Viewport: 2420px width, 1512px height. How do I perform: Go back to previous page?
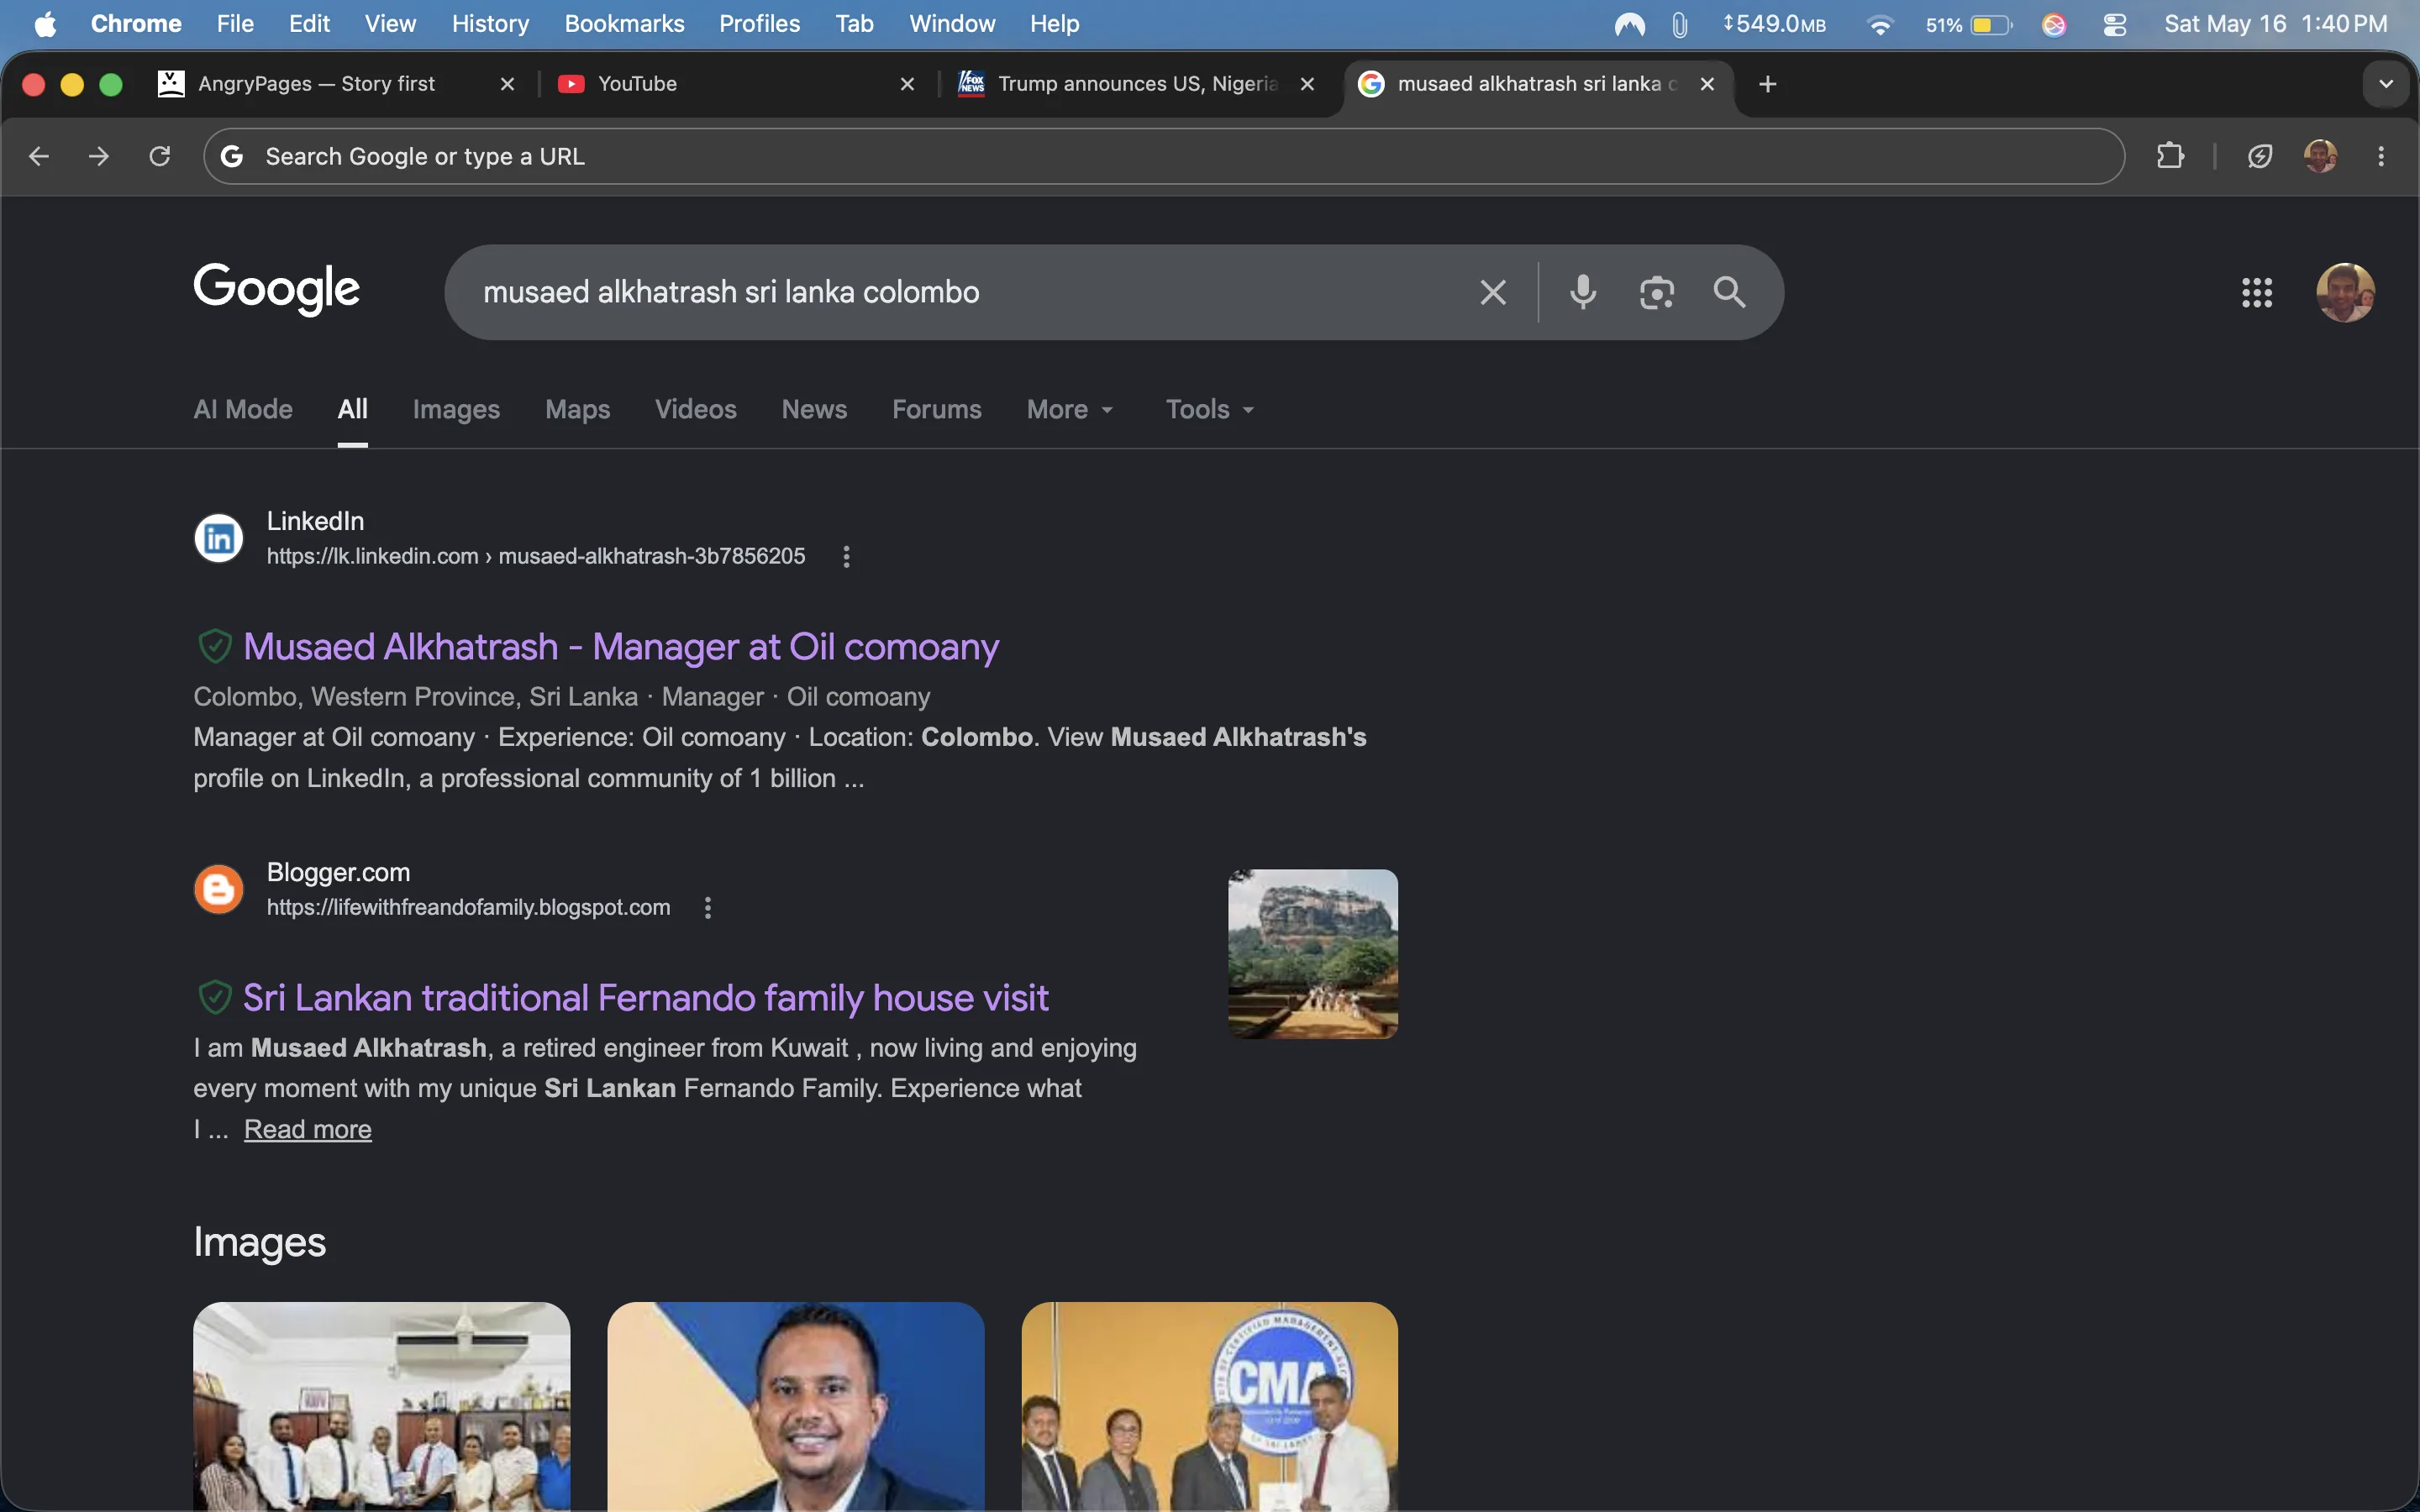coord(39,156)
